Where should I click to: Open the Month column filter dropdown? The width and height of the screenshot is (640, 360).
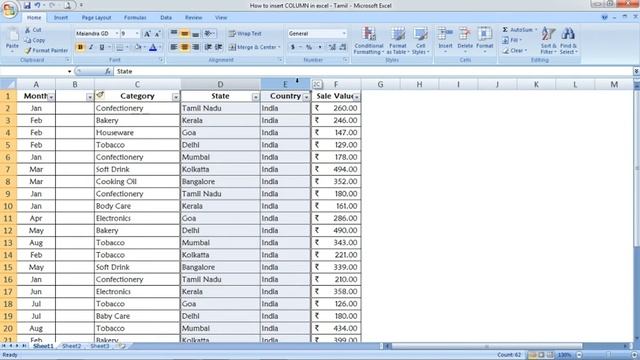(51, 97)
